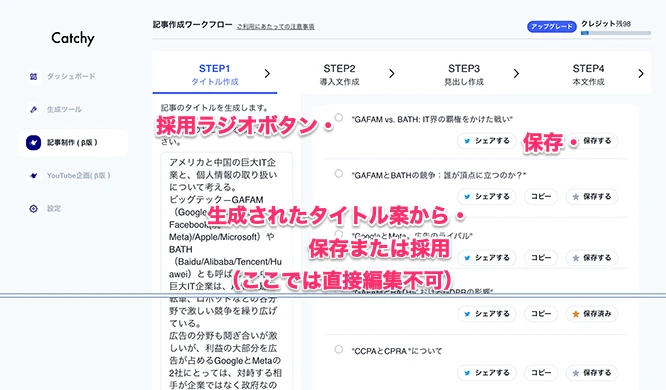Click the star icon for GAFAMとBATHの競争 title
Image resolution: width=666 pixels, height=390 pixels.
[576, 197]
